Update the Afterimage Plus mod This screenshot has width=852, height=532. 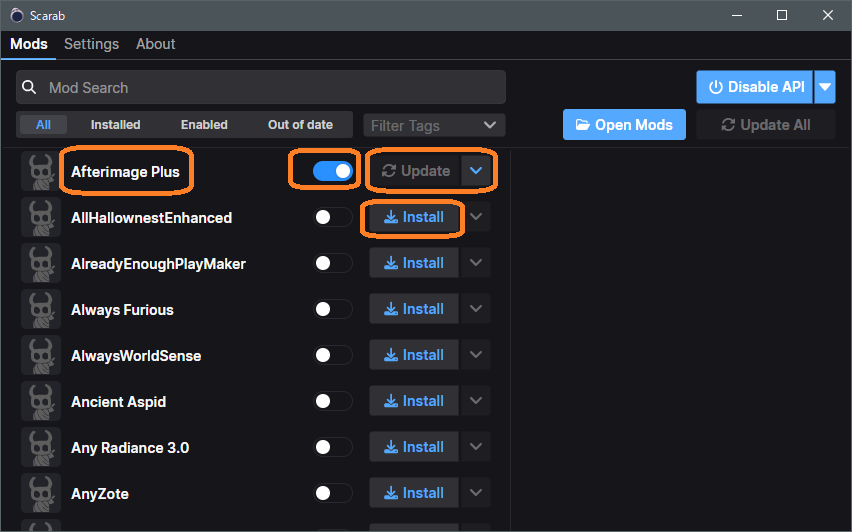tap(415, 171)
